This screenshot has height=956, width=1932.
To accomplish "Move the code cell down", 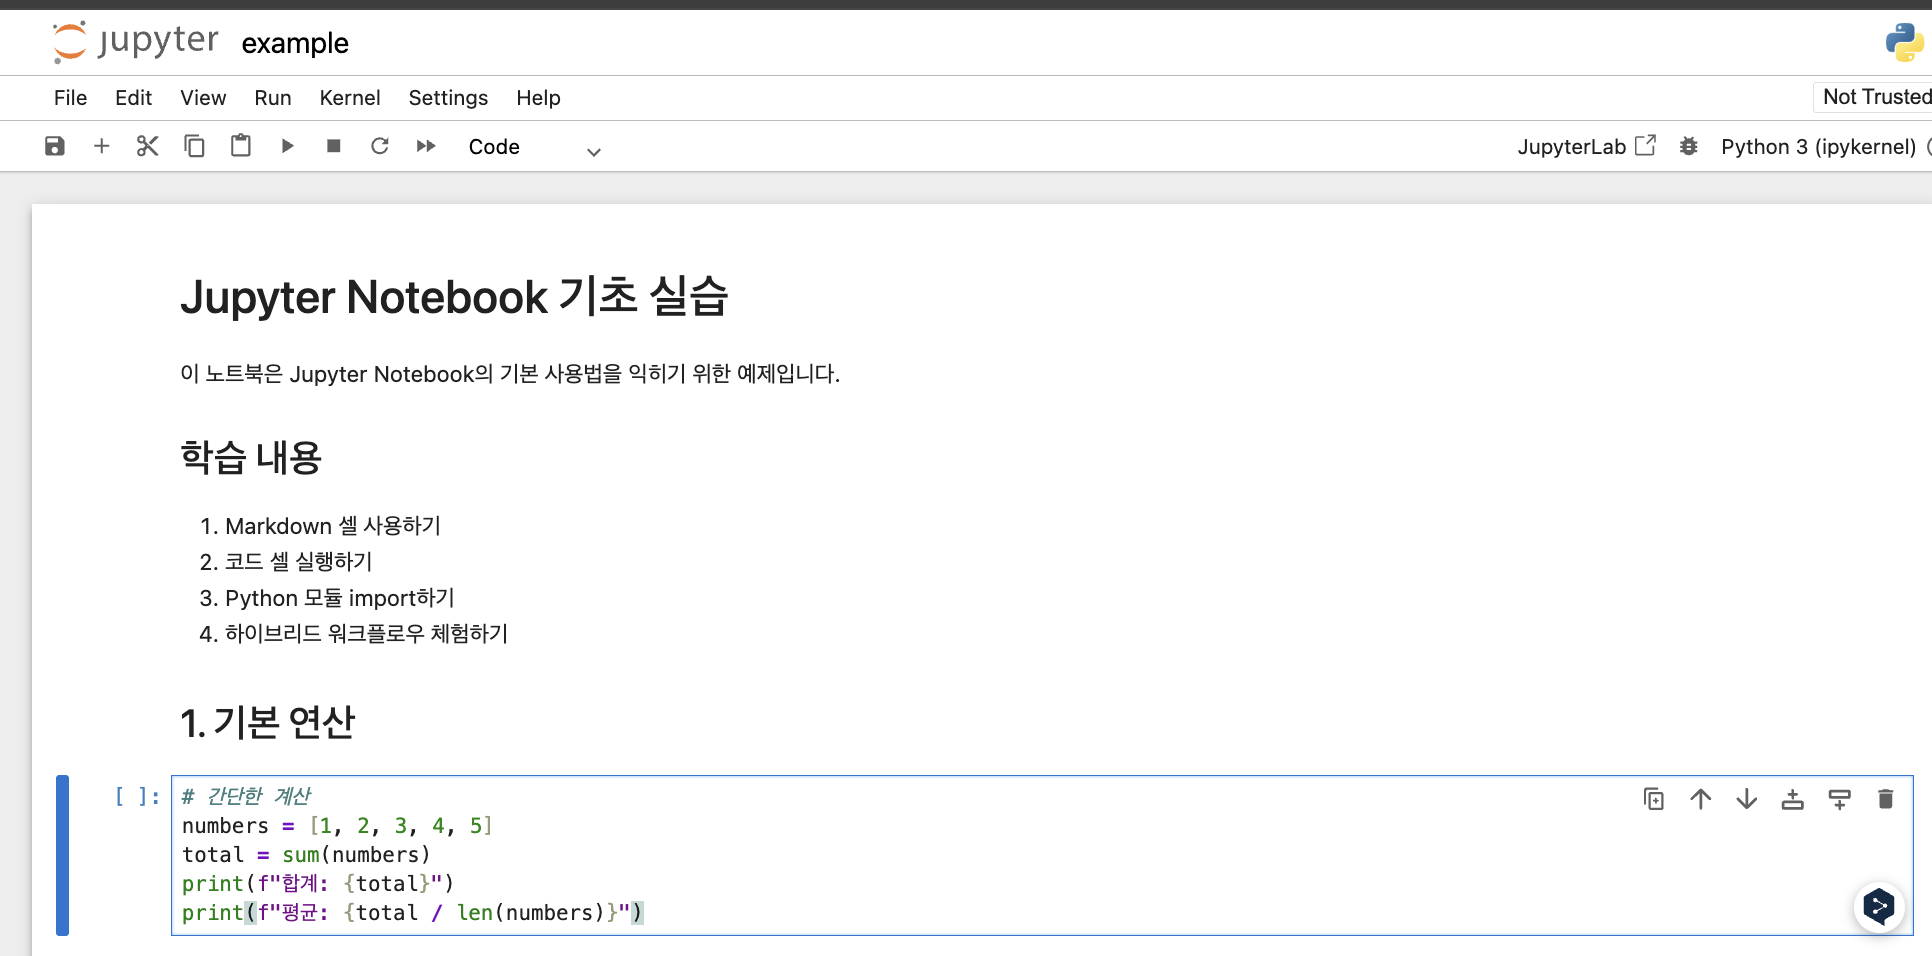I will [1747, 799].
